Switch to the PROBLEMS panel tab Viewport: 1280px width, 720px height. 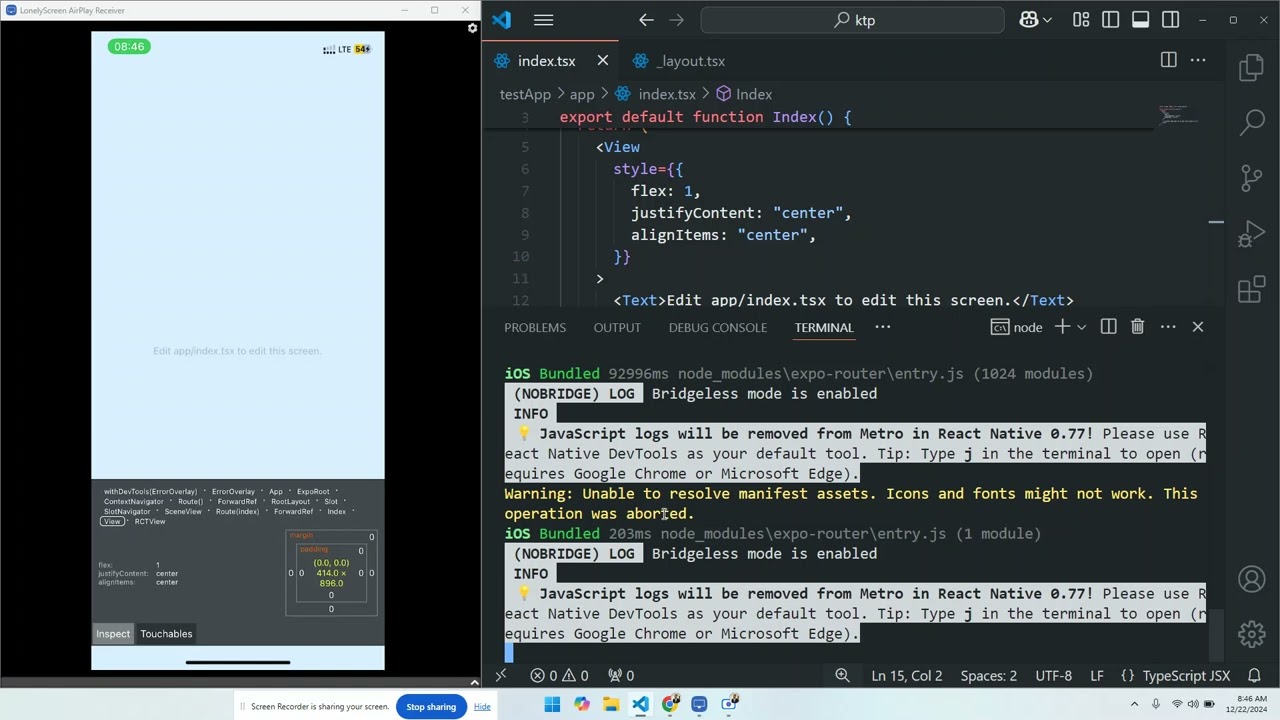point(535,327)
